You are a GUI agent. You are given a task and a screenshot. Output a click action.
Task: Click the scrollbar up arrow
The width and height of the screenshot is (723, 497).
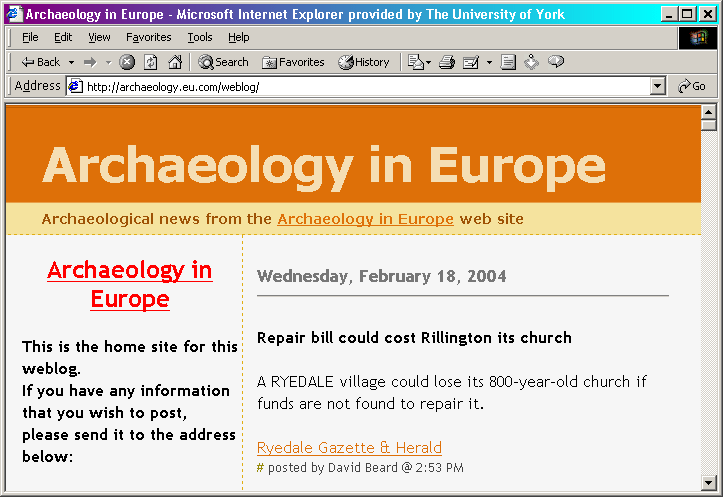pos(708,112)
